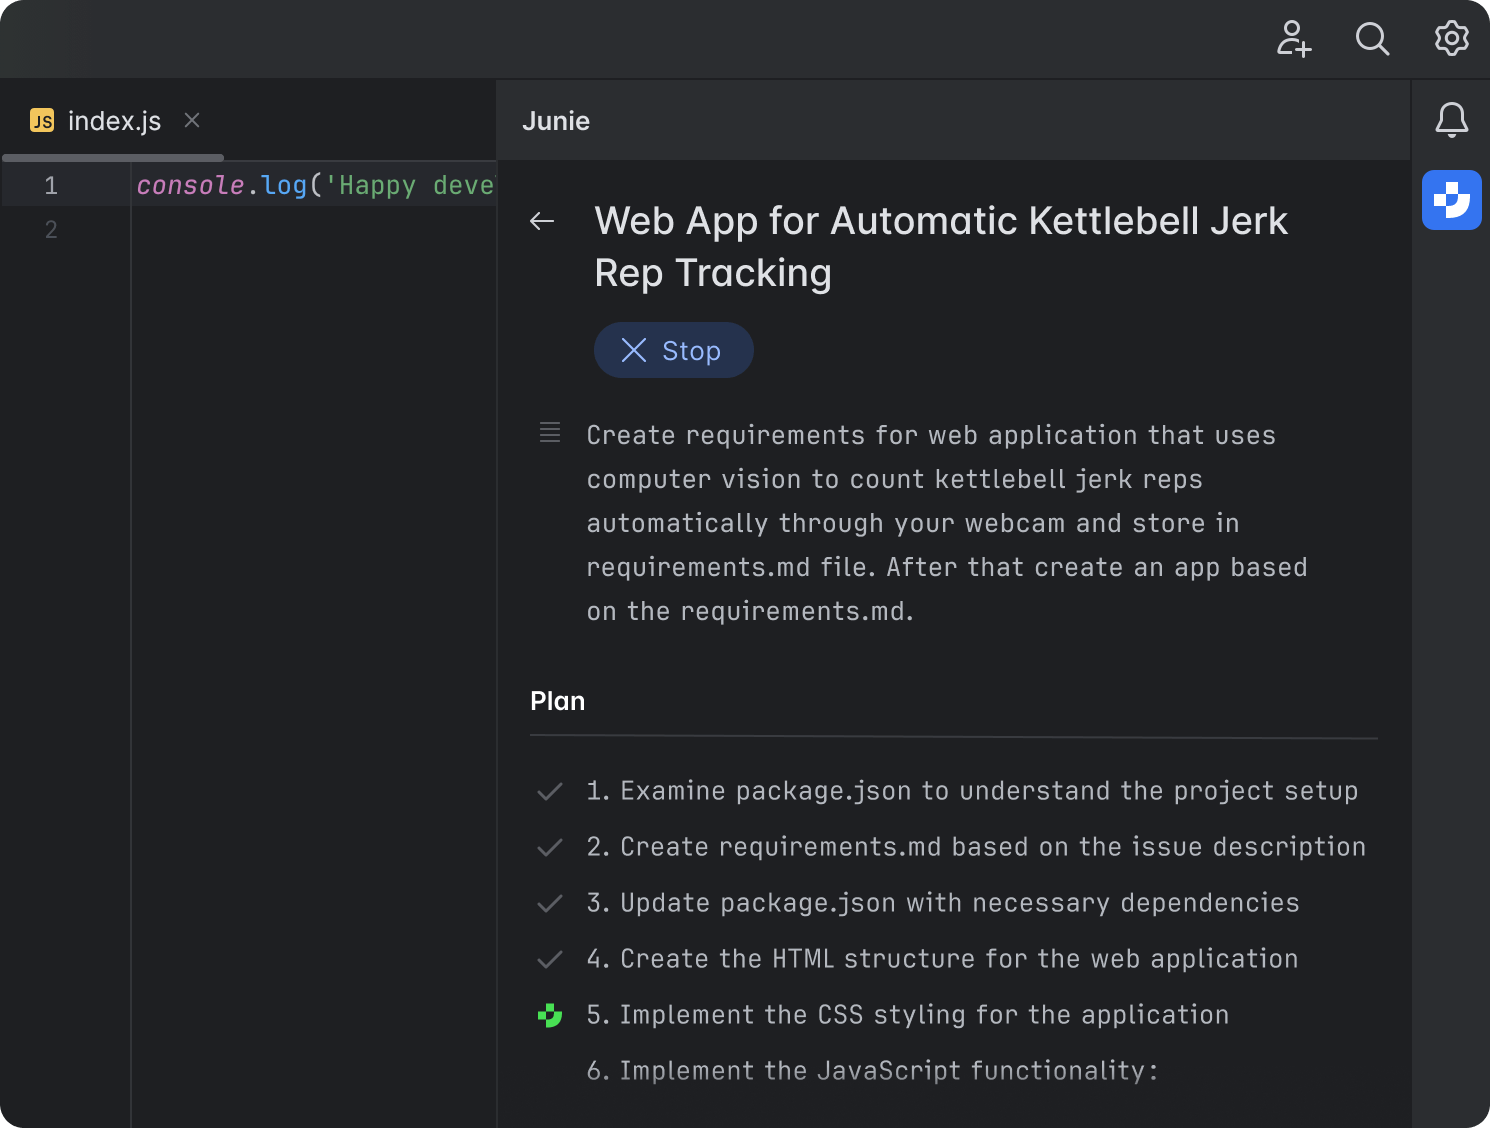Open the settings gear icon

click(x=1451, y=39)
